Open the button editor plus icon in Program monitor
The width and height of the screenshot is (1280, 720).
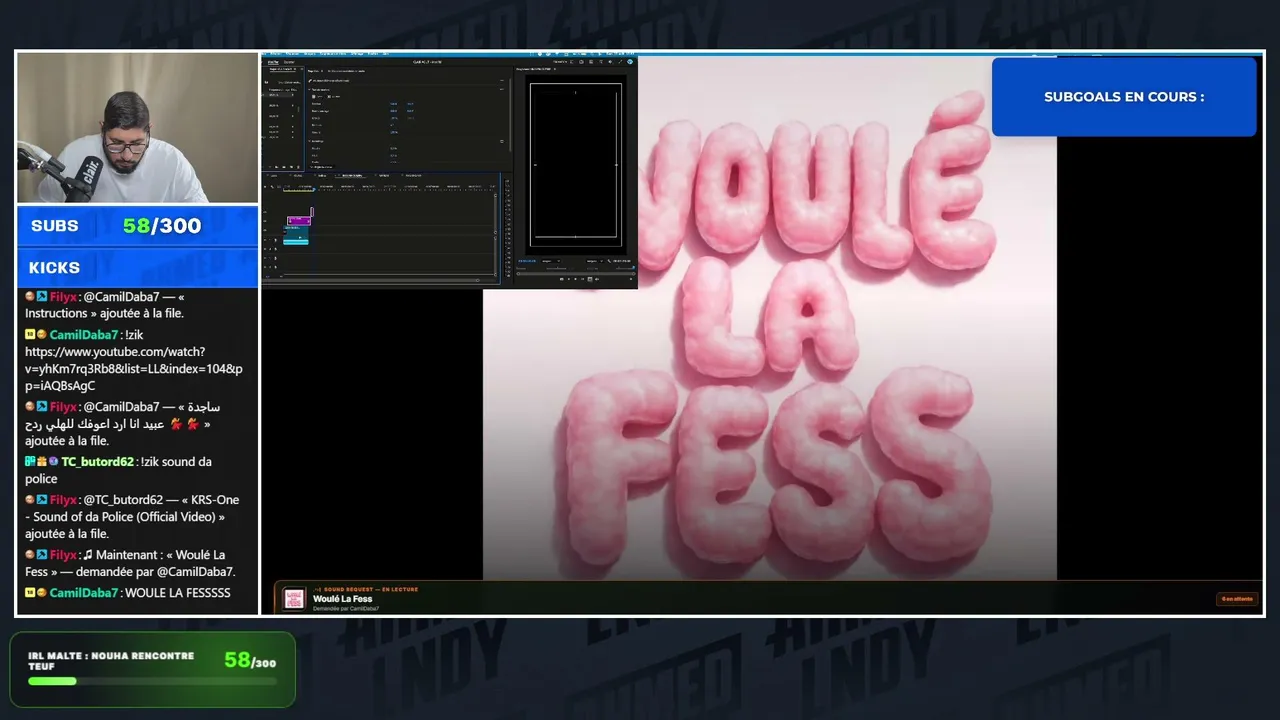630,280
